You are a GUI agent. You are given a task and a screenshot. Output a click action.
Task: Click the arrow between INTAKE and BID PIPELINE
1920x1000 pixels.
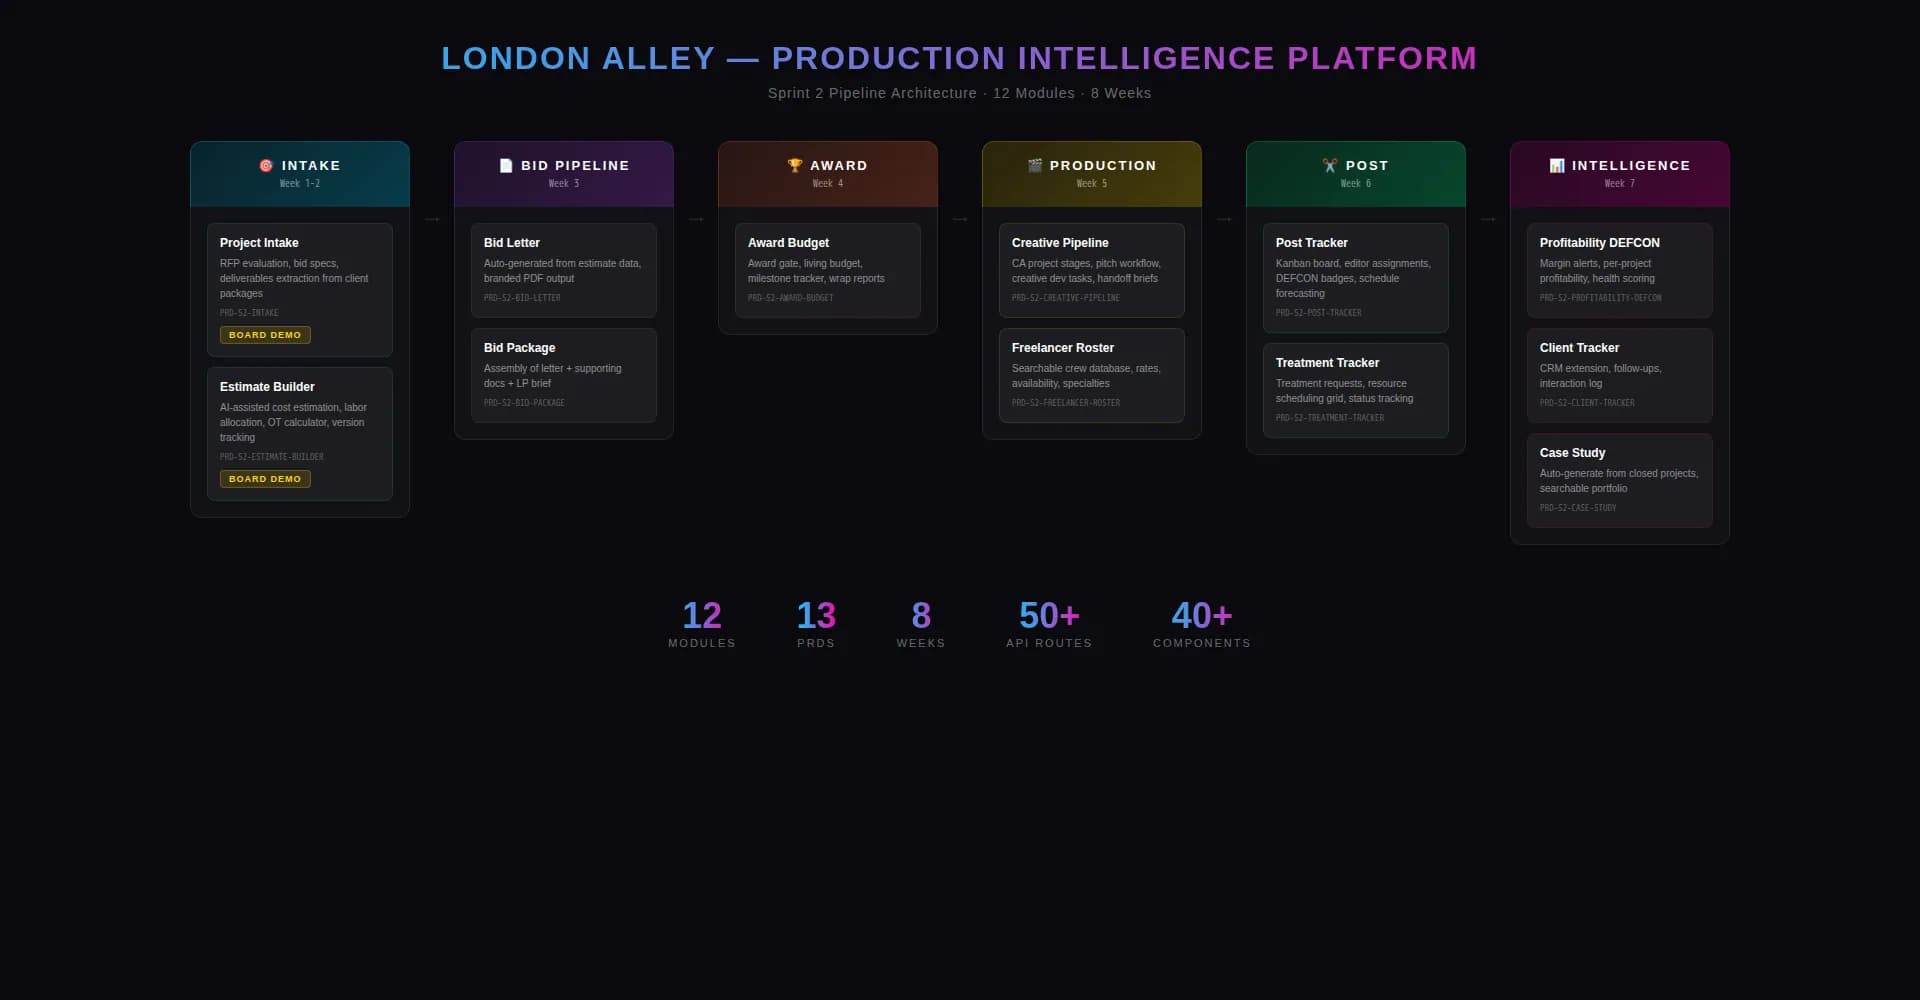[432, 219]
